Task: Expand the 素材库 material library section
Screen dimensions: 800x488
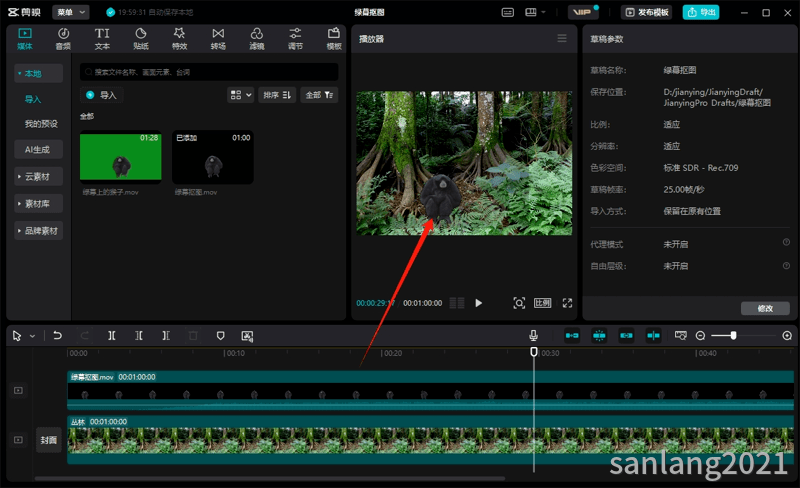Action: coord(38,204)
